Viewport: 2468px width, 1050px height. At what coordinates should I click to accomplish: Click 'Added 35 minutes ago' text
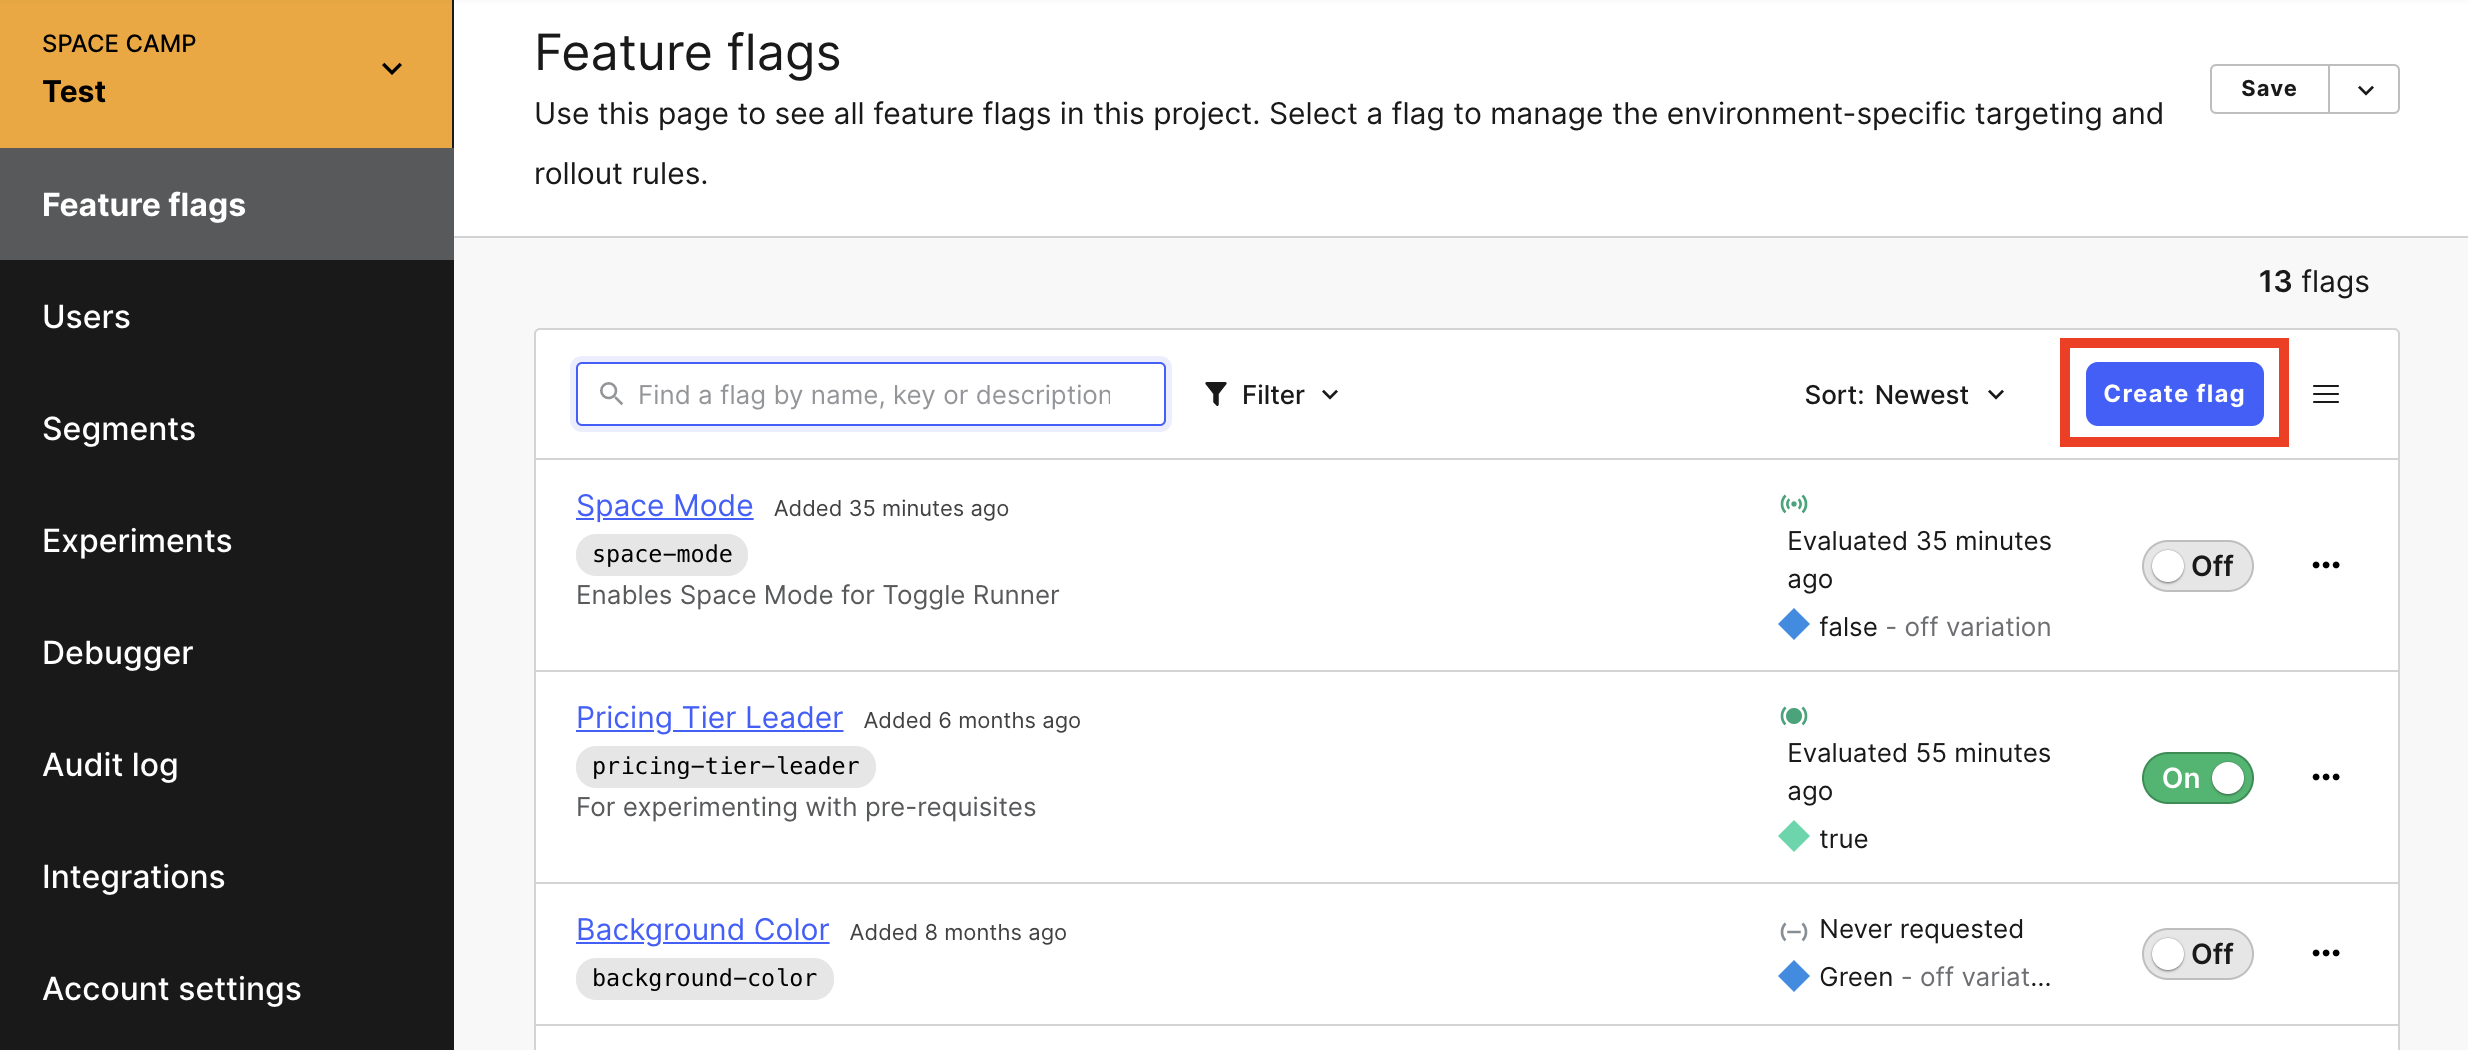pos(891,508)
